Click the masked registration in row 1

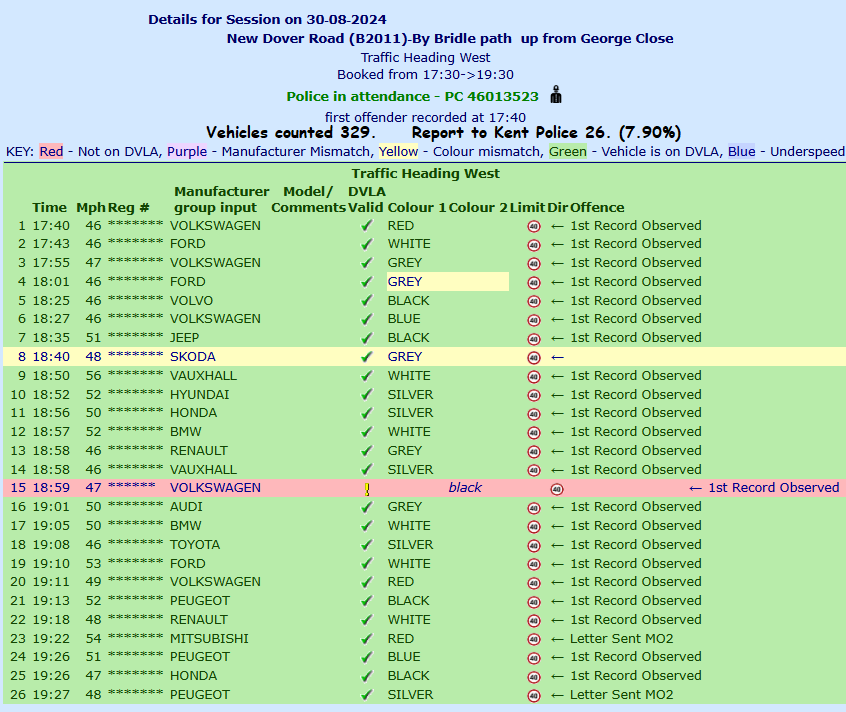click(135, 224)
